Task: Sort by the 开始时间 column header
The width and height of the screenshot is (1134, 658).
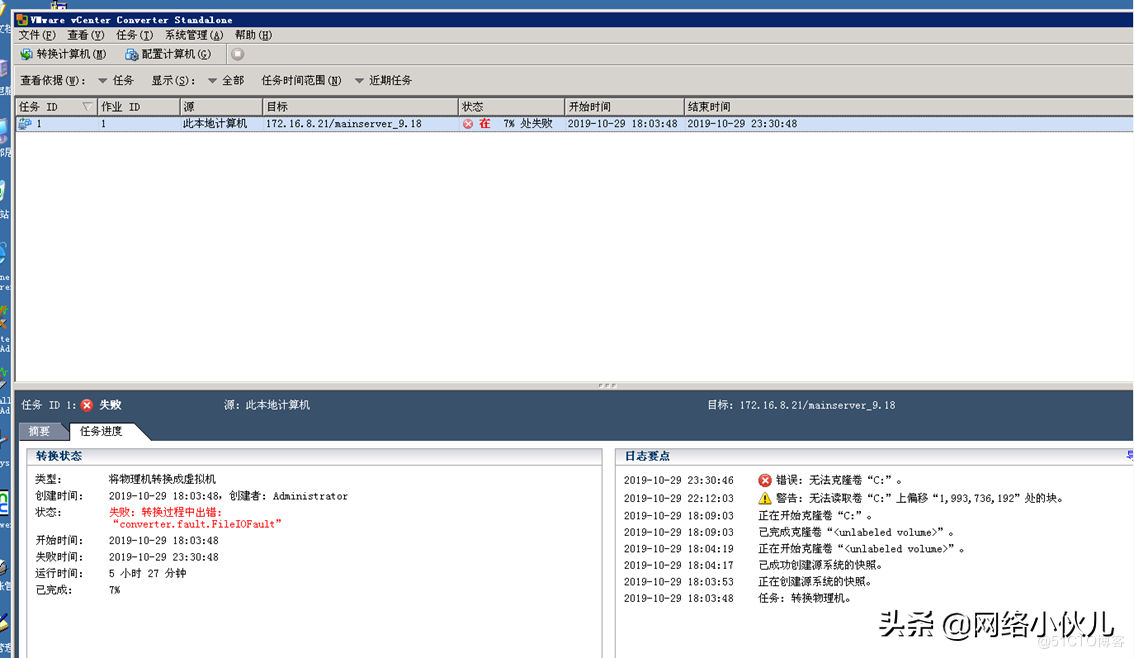Action: click(x=624, y=107)
